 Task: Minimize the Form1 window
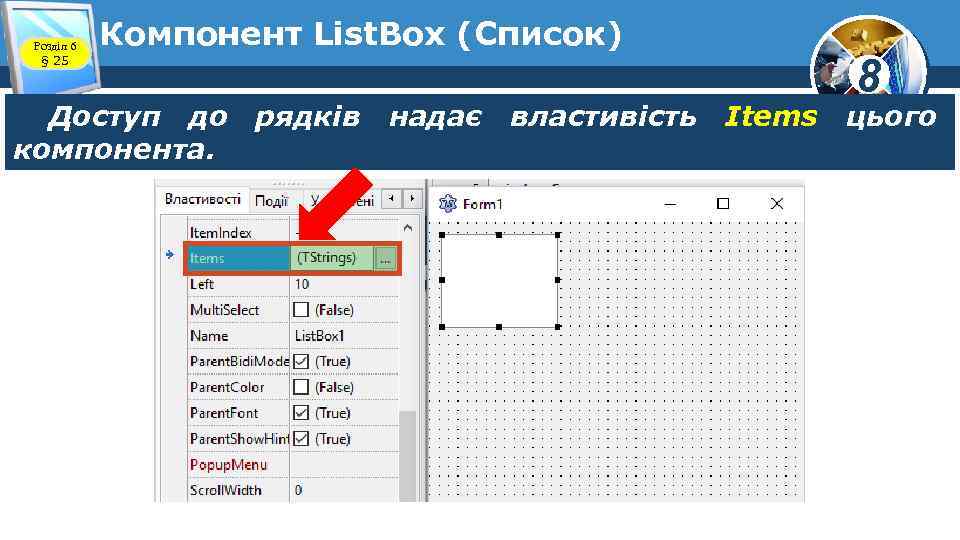670,204
